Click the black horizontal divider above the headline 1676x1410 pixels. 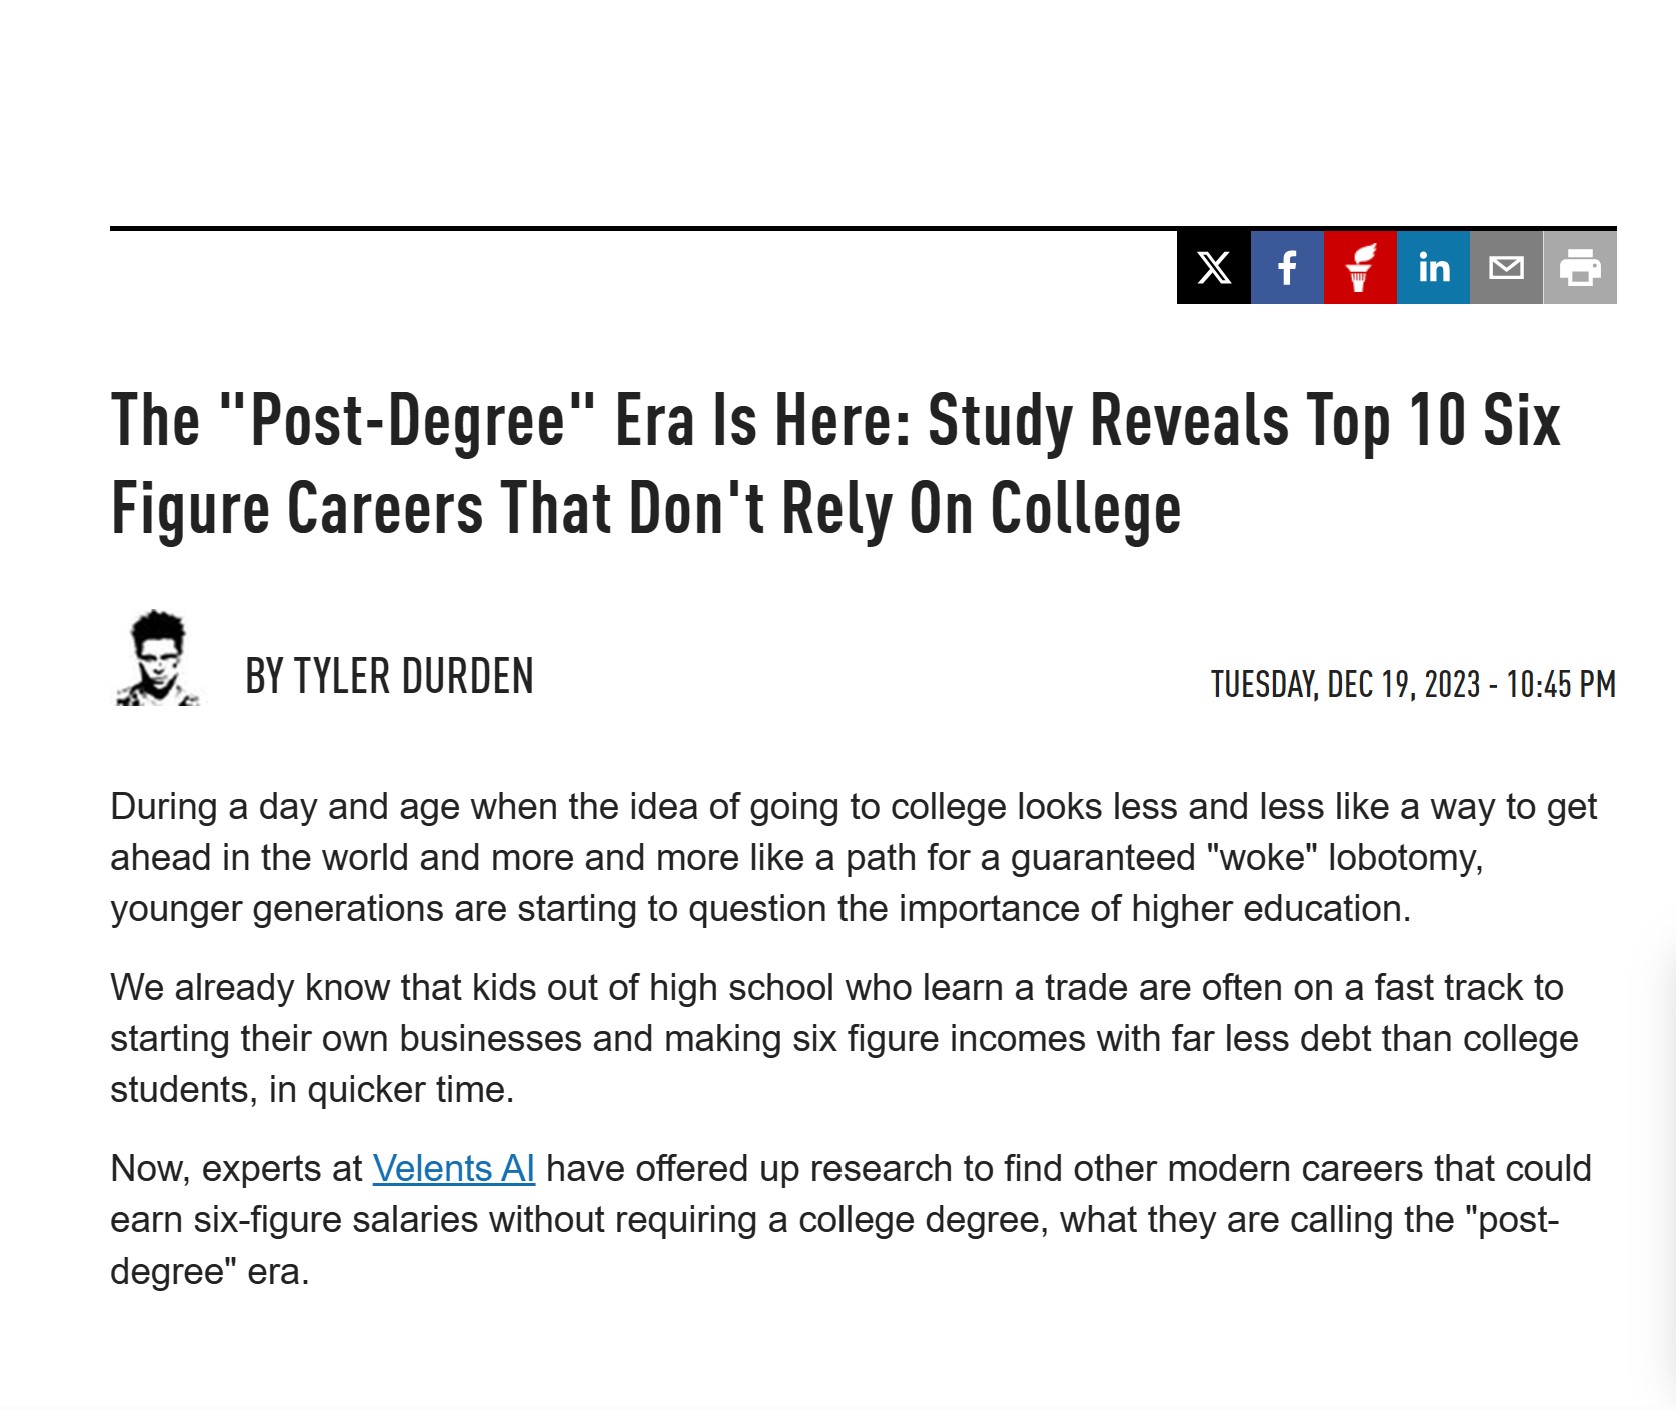(x=640, y=229)
